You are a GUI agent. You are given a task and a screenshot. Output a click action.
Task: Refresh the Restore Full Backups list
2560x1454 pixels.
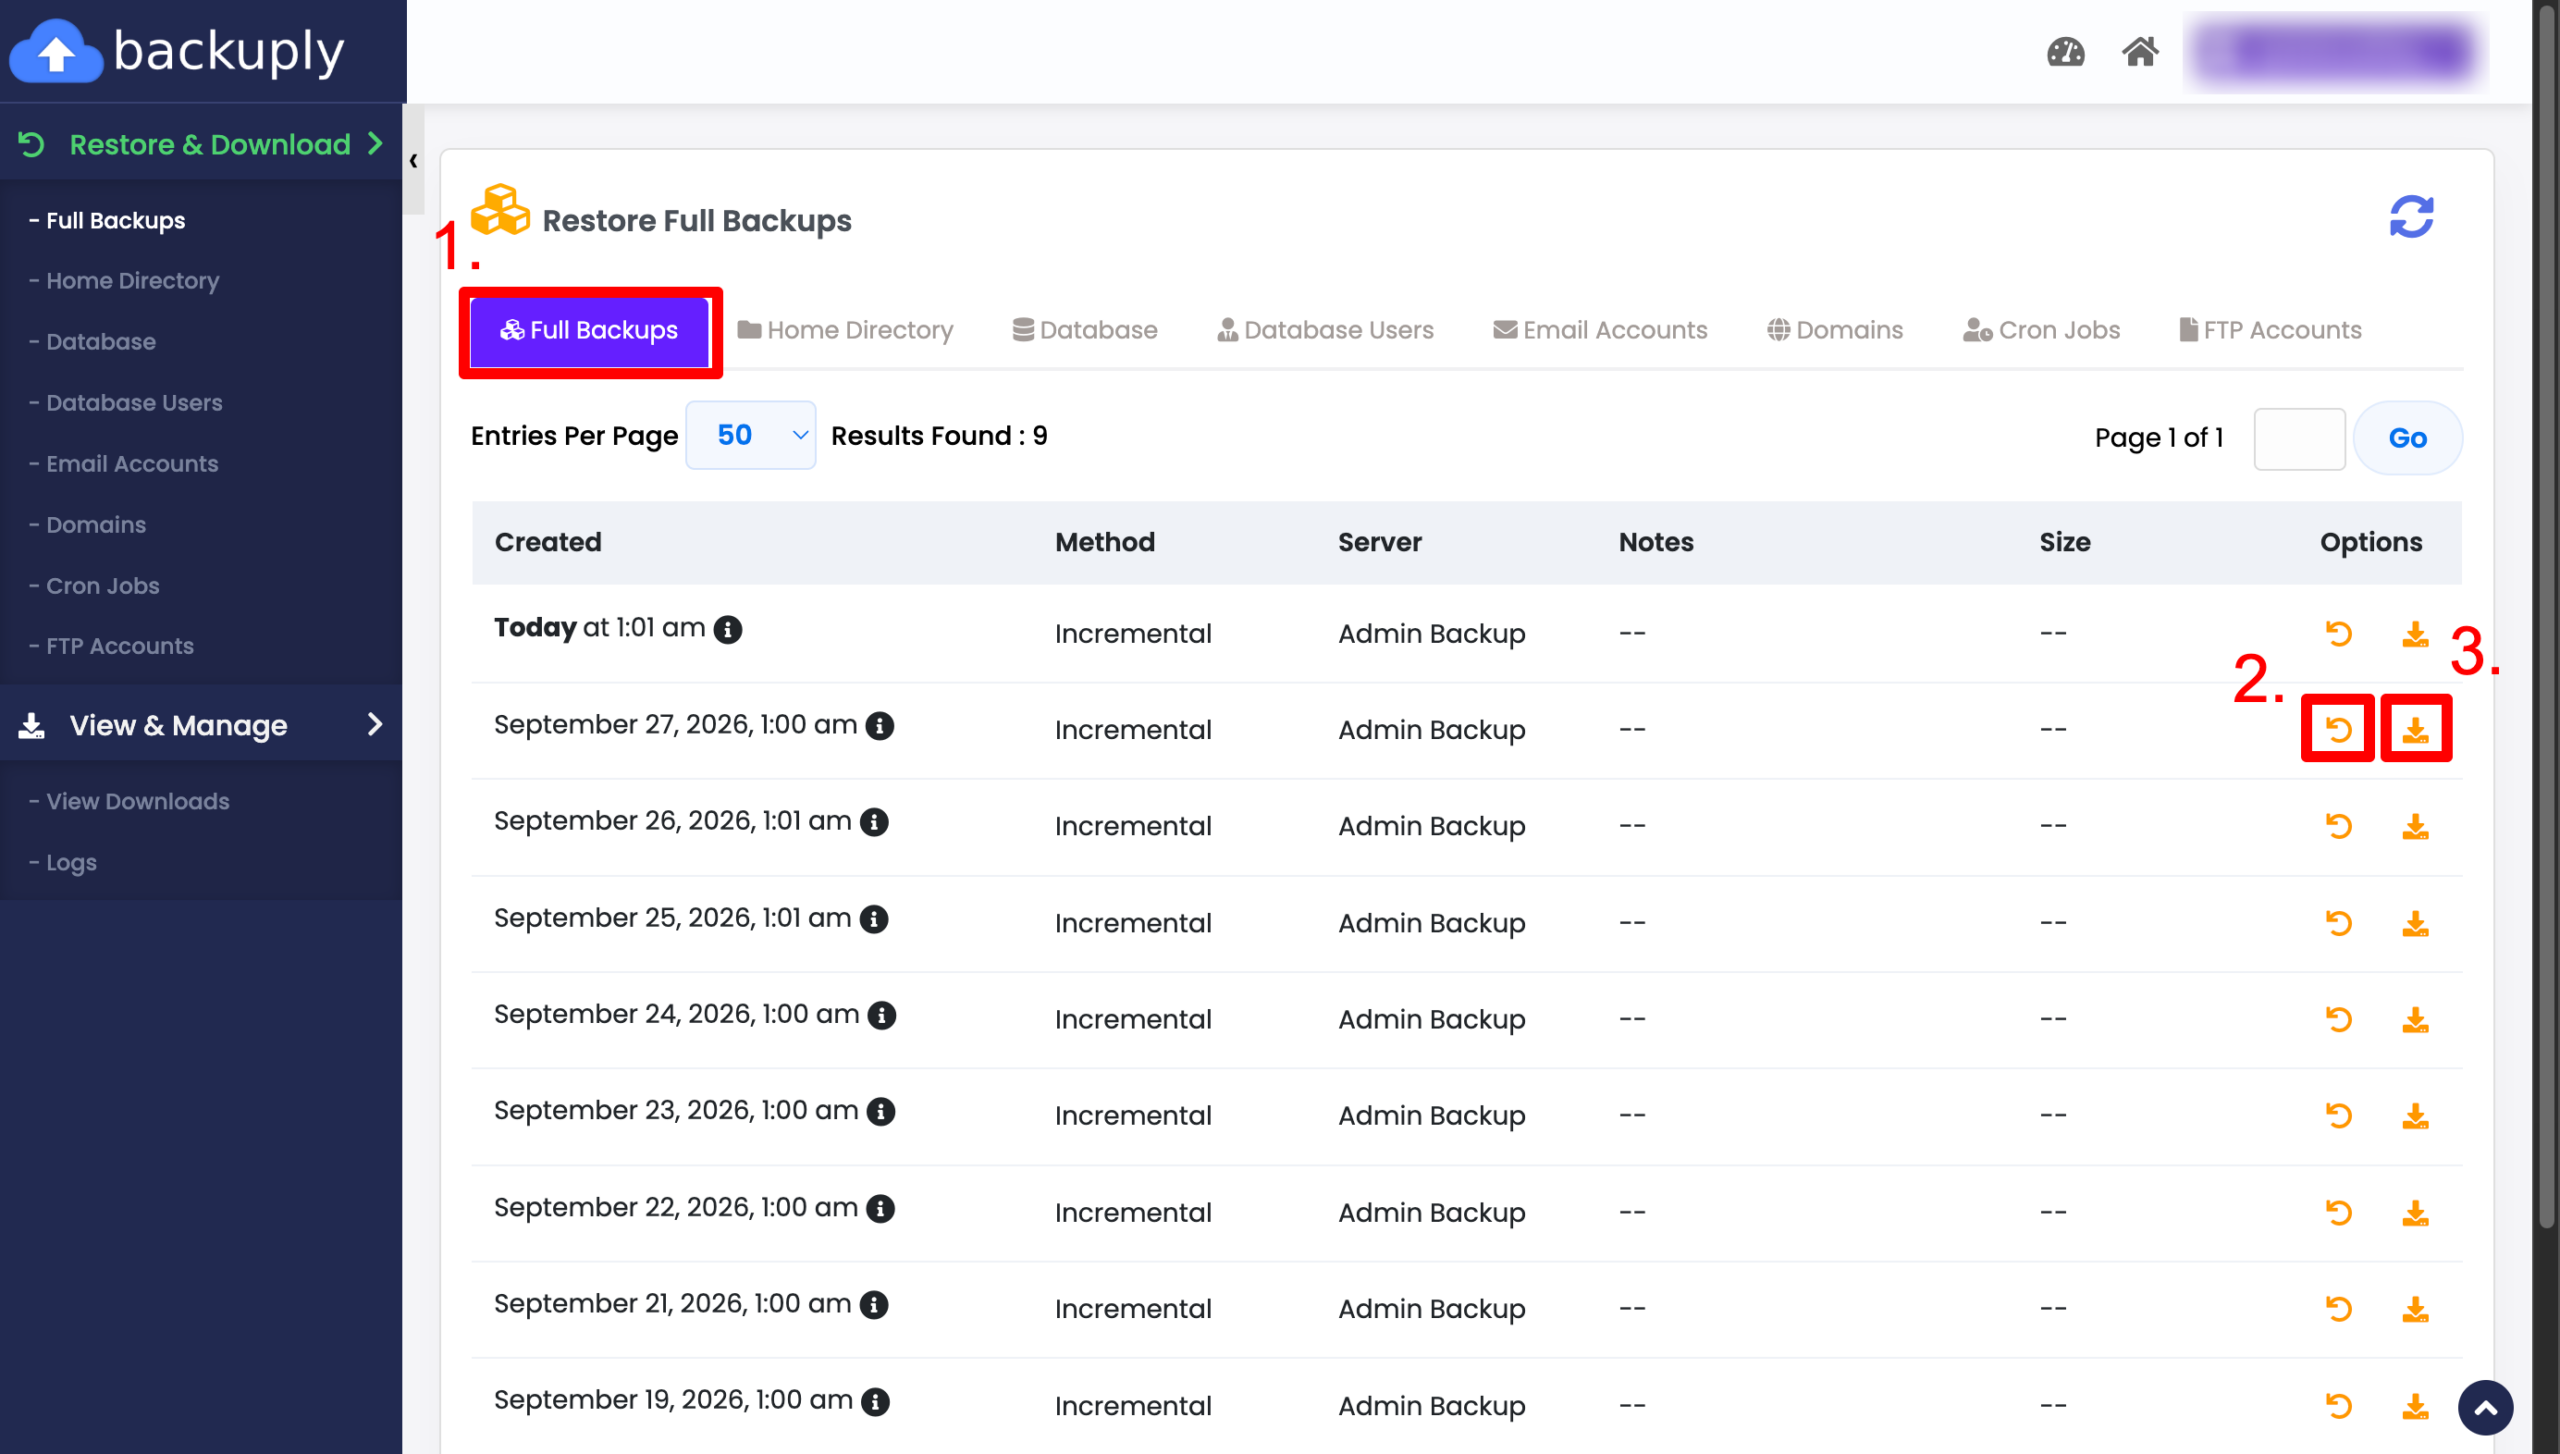[x=2411, y=217]
